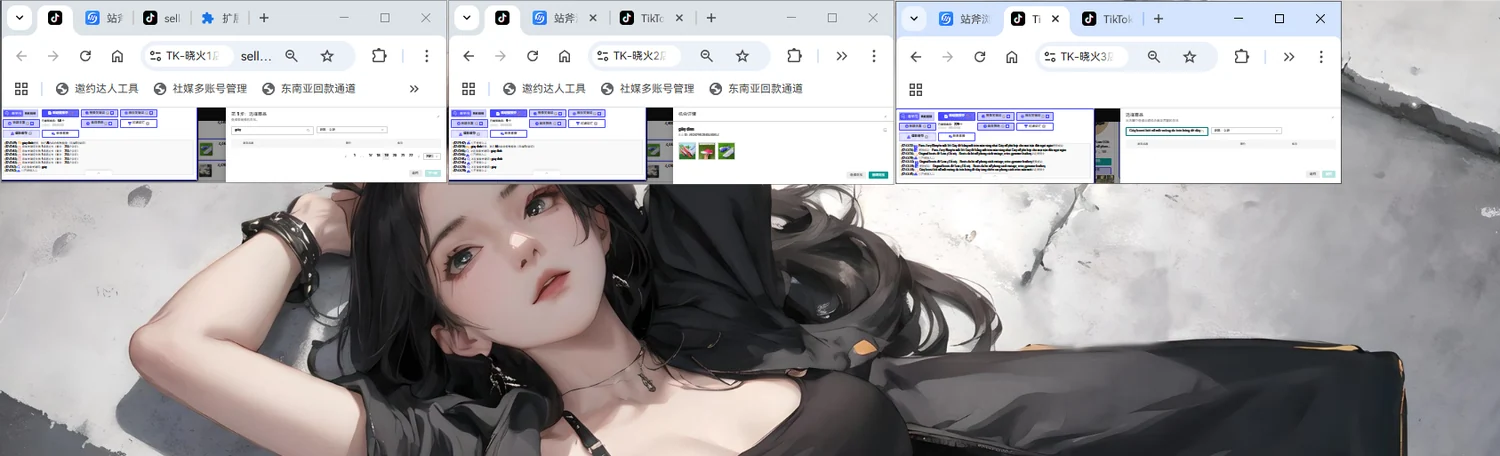Viewport: 1500px width, 456px height.
Task: Open the apps grid in TK-晓火1 bookmarks bar
Action: click(22, 88)
